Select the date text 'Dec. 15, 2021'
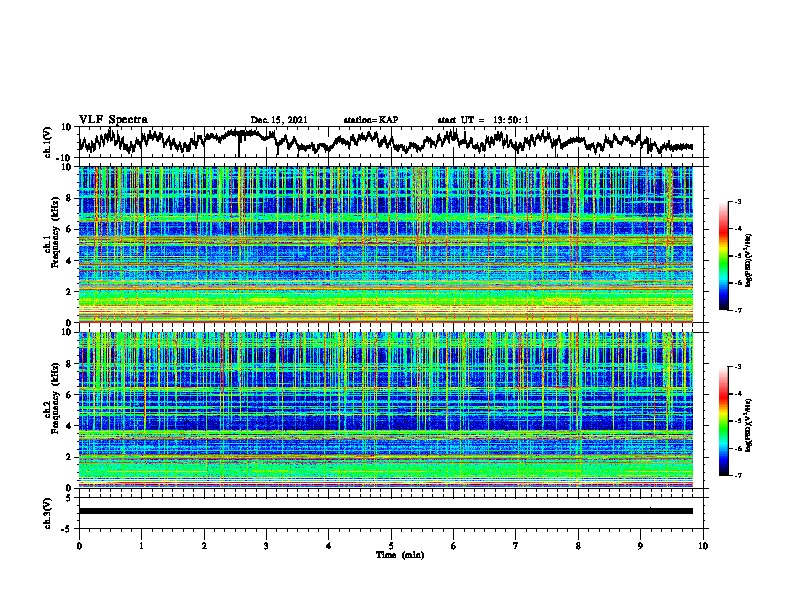Viewport: 792px width, 612px height. click(279, 120)
